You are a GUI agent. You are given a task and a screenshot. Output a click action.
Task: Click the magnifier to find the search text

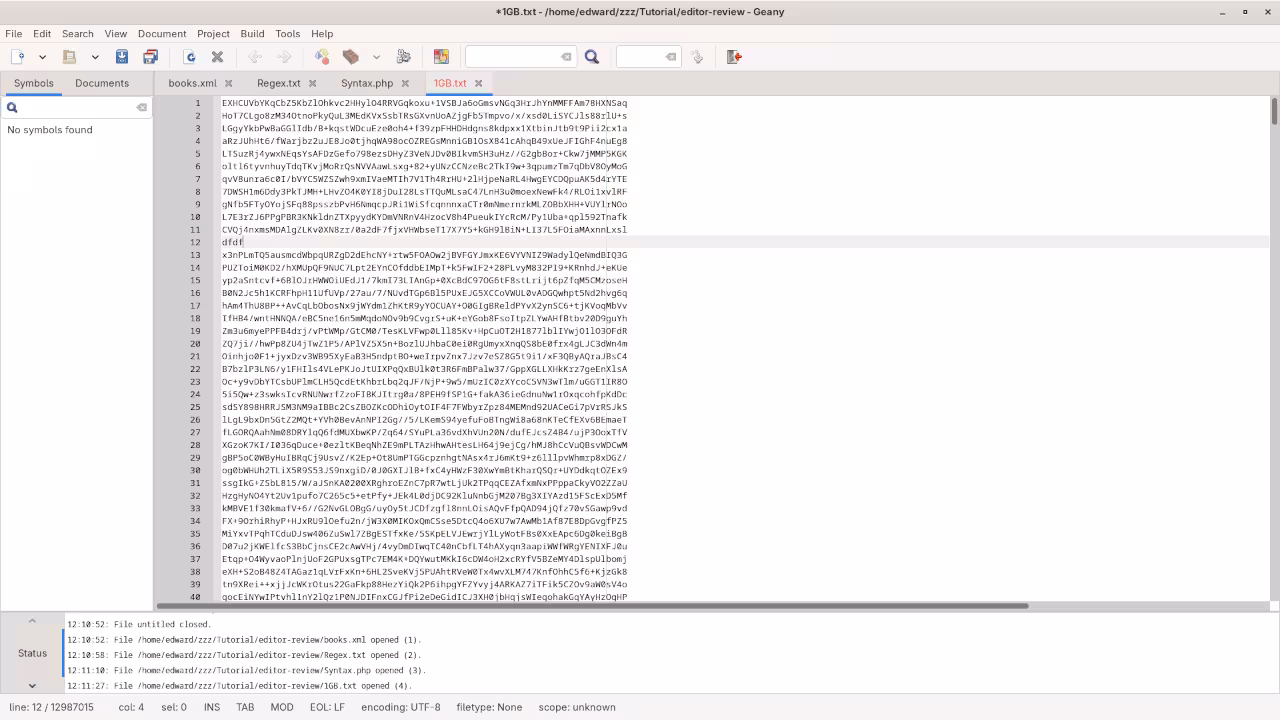[592, 56]
